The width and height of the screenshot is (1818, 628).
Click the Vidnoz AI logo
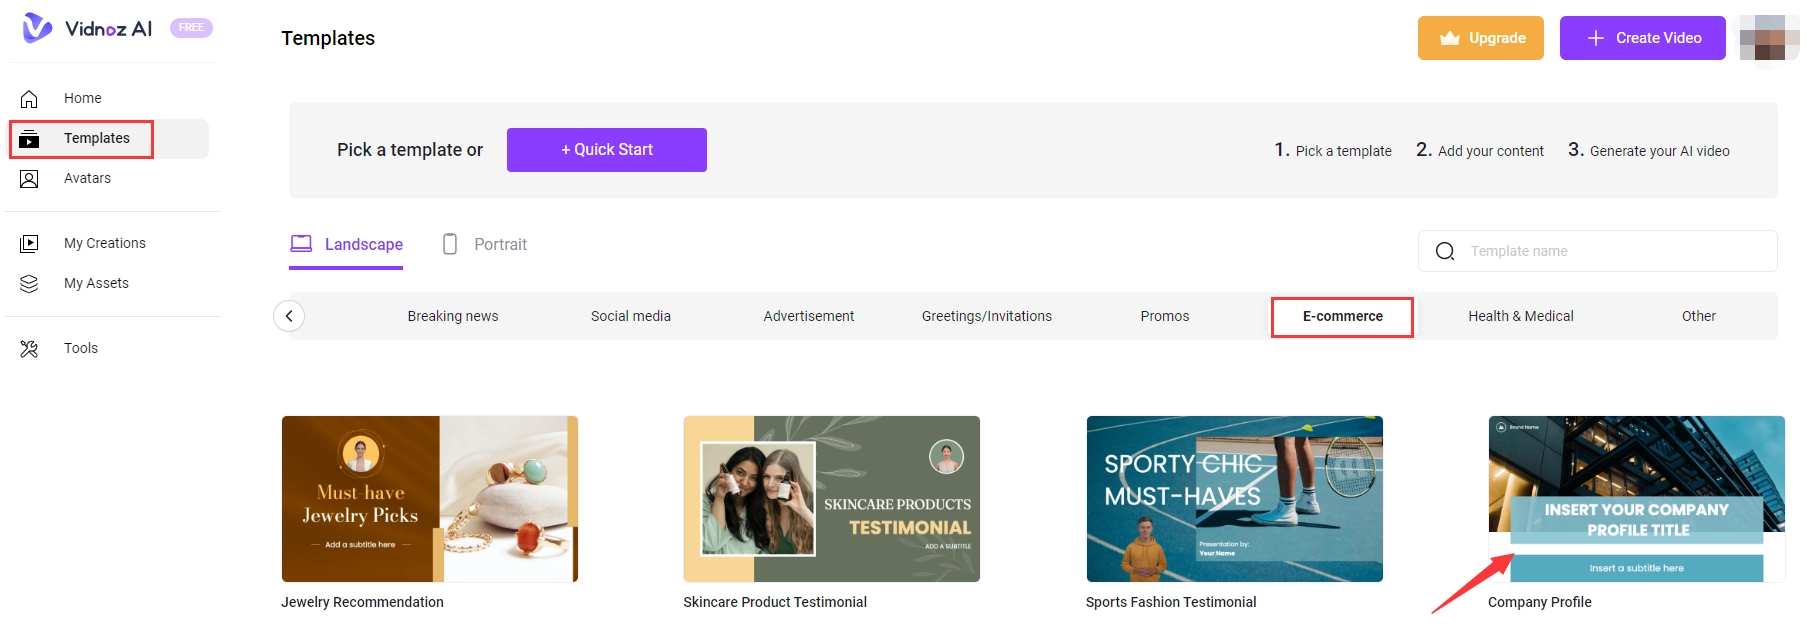tap(88, 28)
